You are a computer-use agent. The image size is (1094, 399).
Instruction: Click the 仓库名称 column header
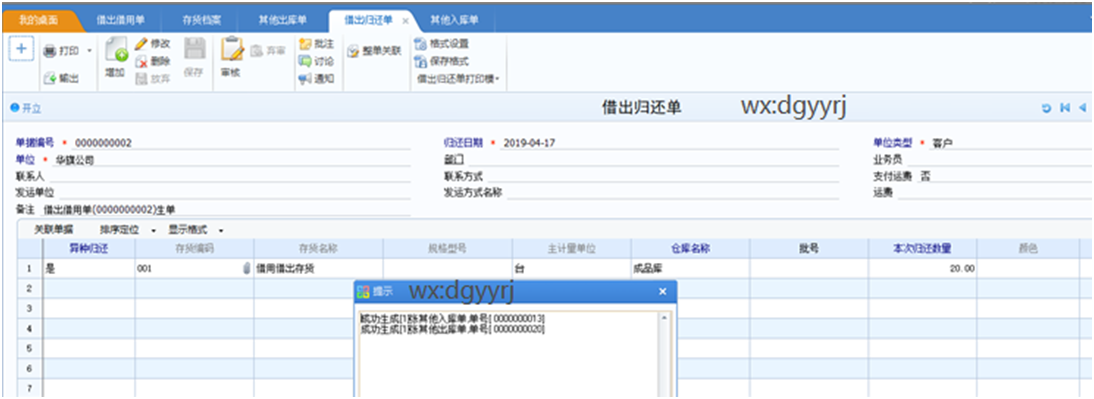pyautogui.click(x=690, y=248)
